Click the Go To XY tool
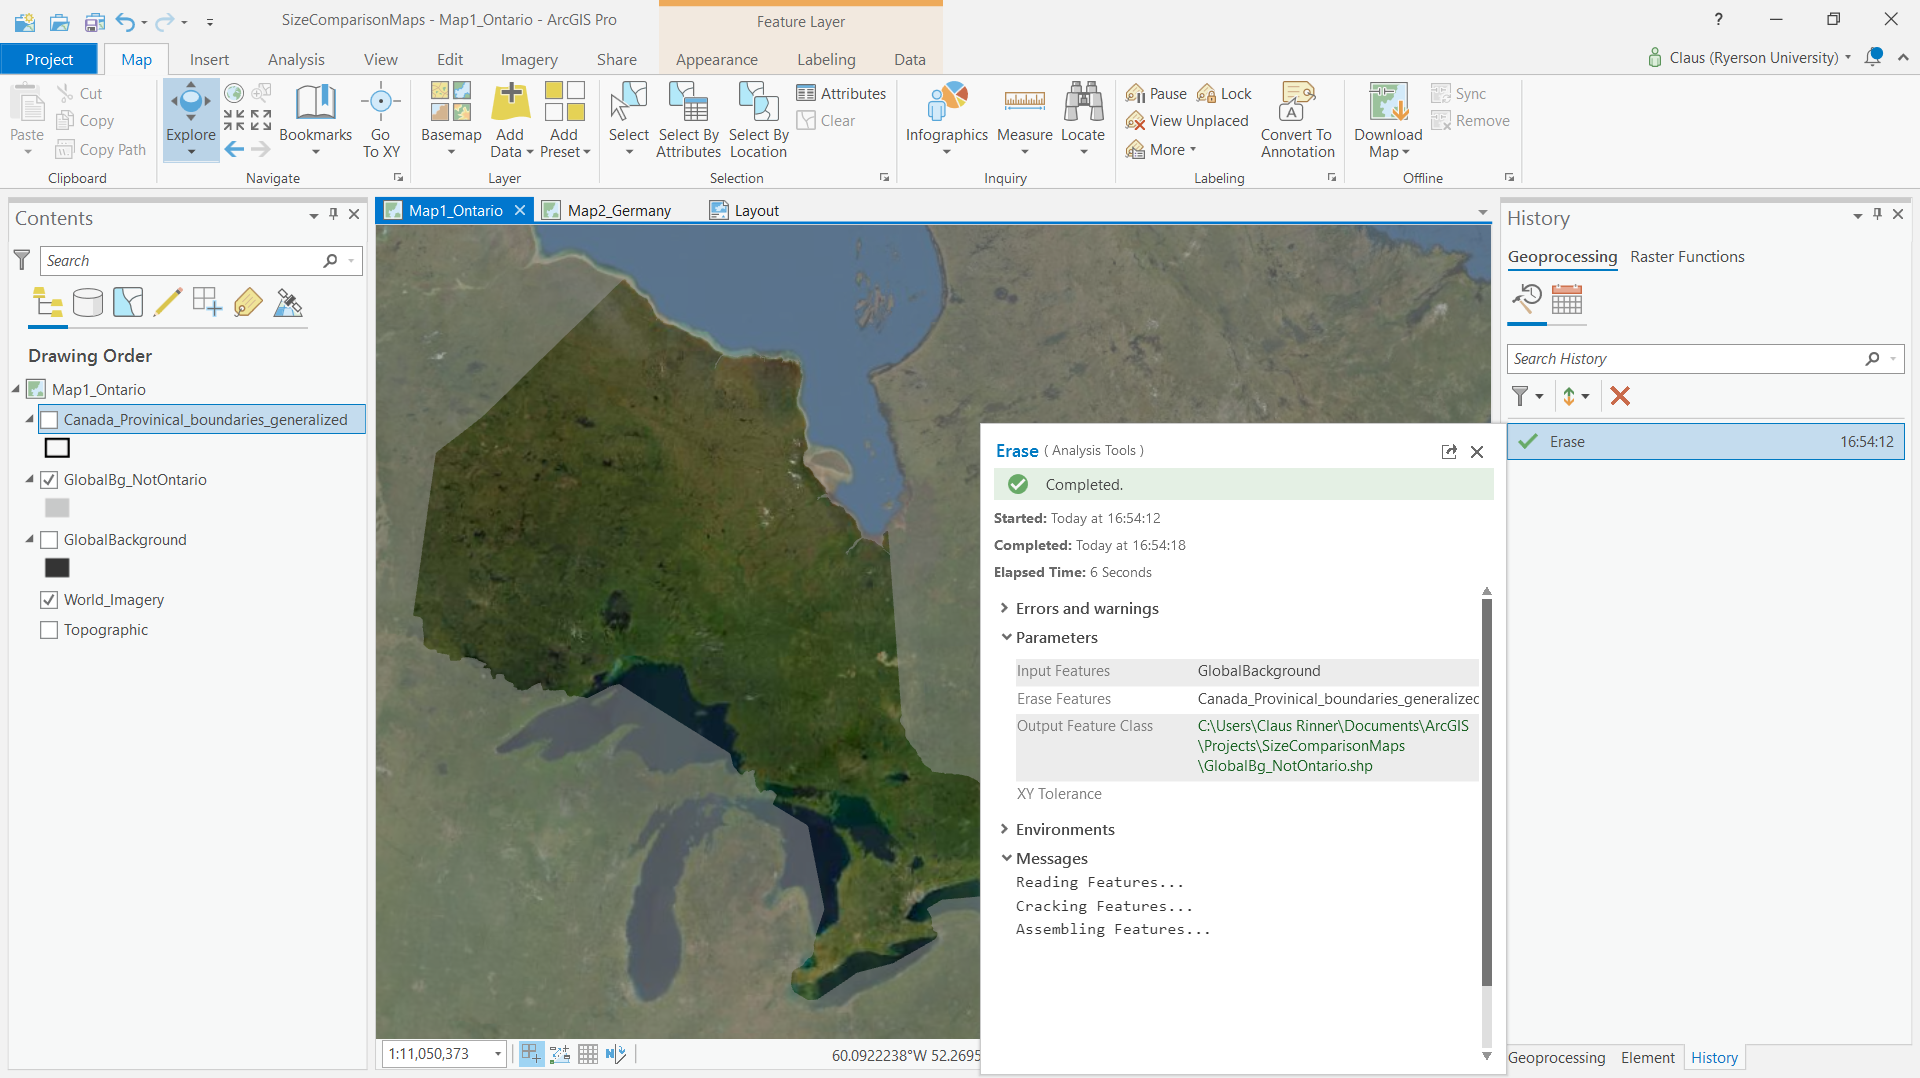The height and width of the screenshot is (1078, 1920). coord(380,118)
